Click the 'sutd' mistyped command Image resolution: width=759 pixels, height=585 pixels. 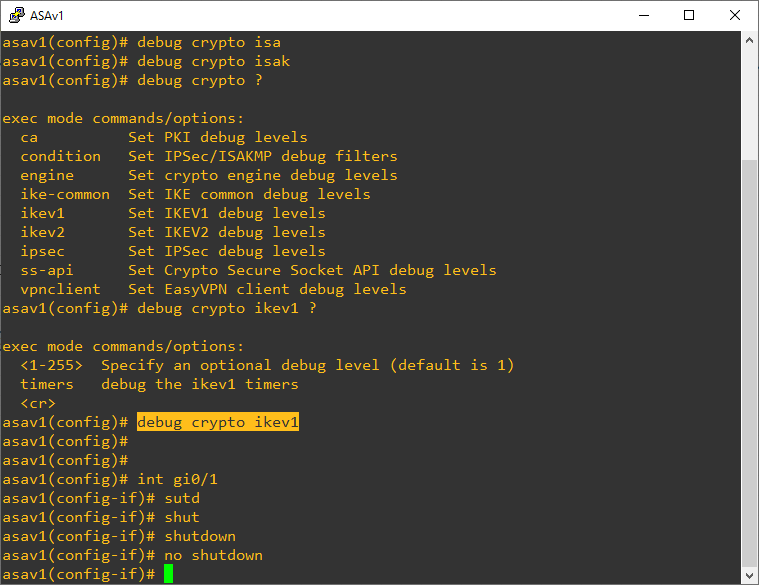click(x=182, y=498)
